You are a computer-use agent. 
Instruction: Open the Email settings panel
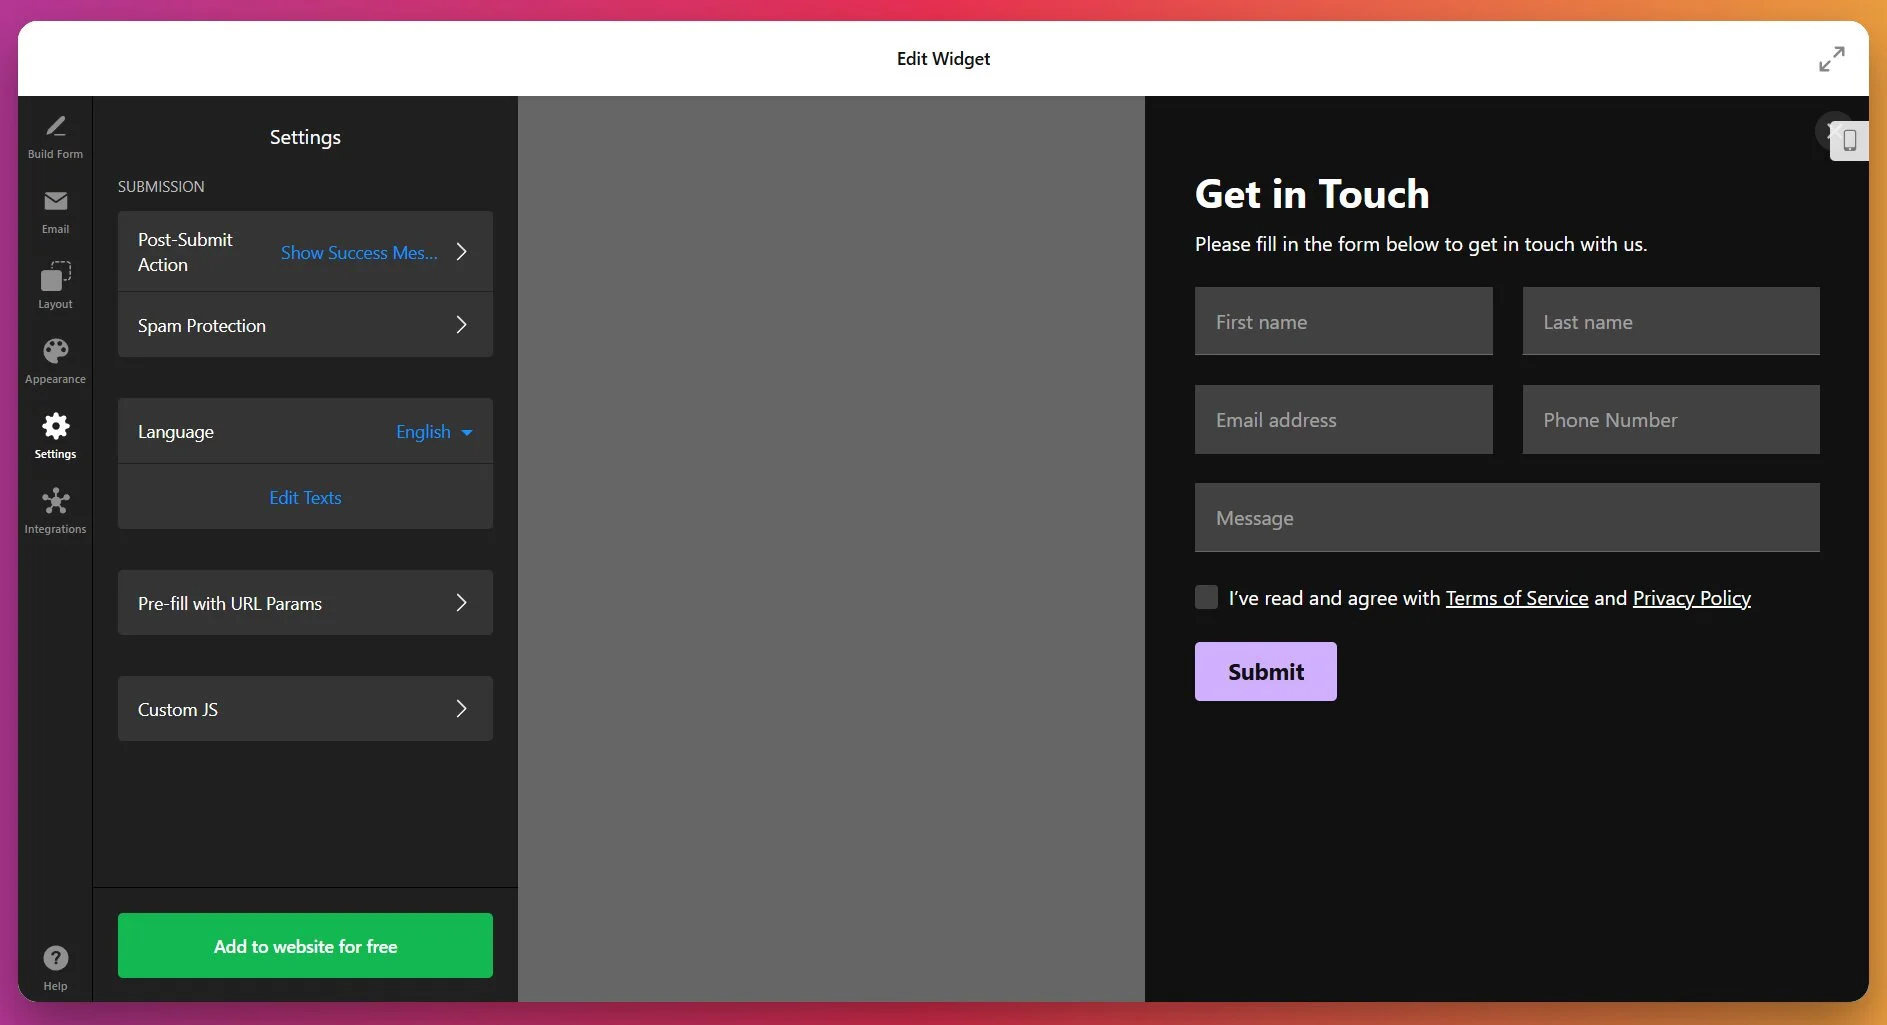(55, 210)
